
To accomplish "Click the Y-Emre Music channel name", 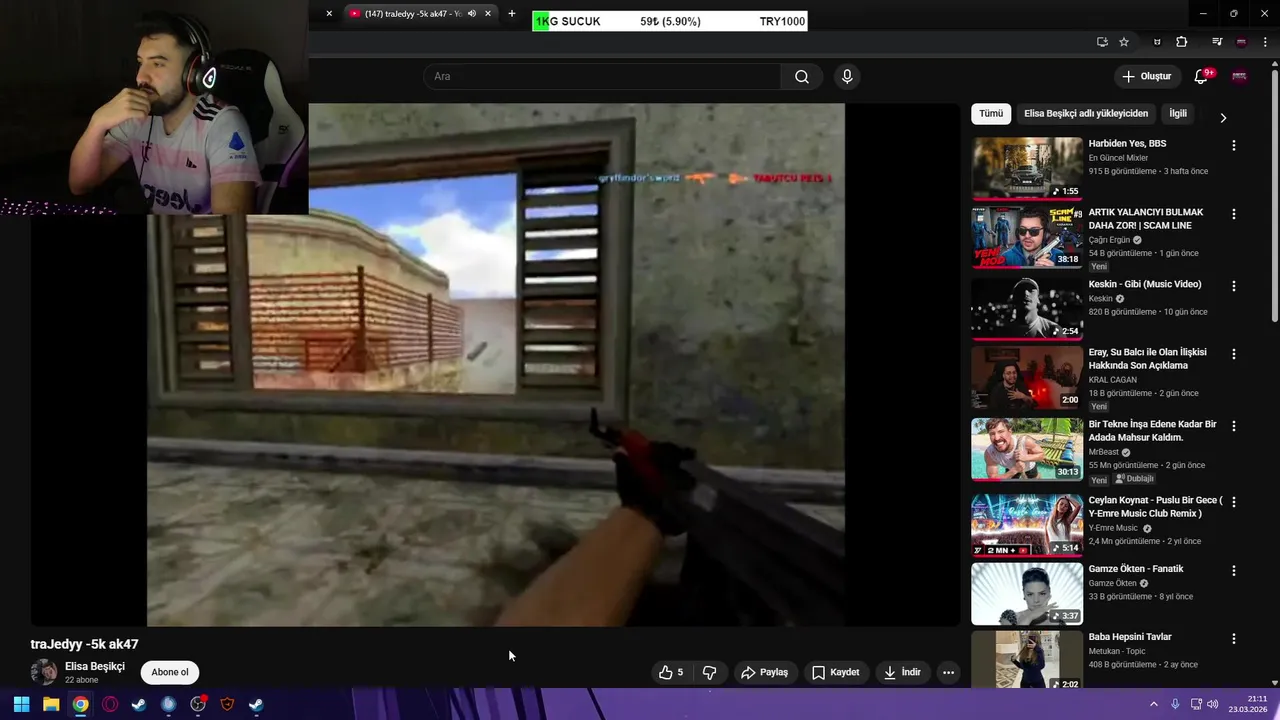I will point(1114,528).
